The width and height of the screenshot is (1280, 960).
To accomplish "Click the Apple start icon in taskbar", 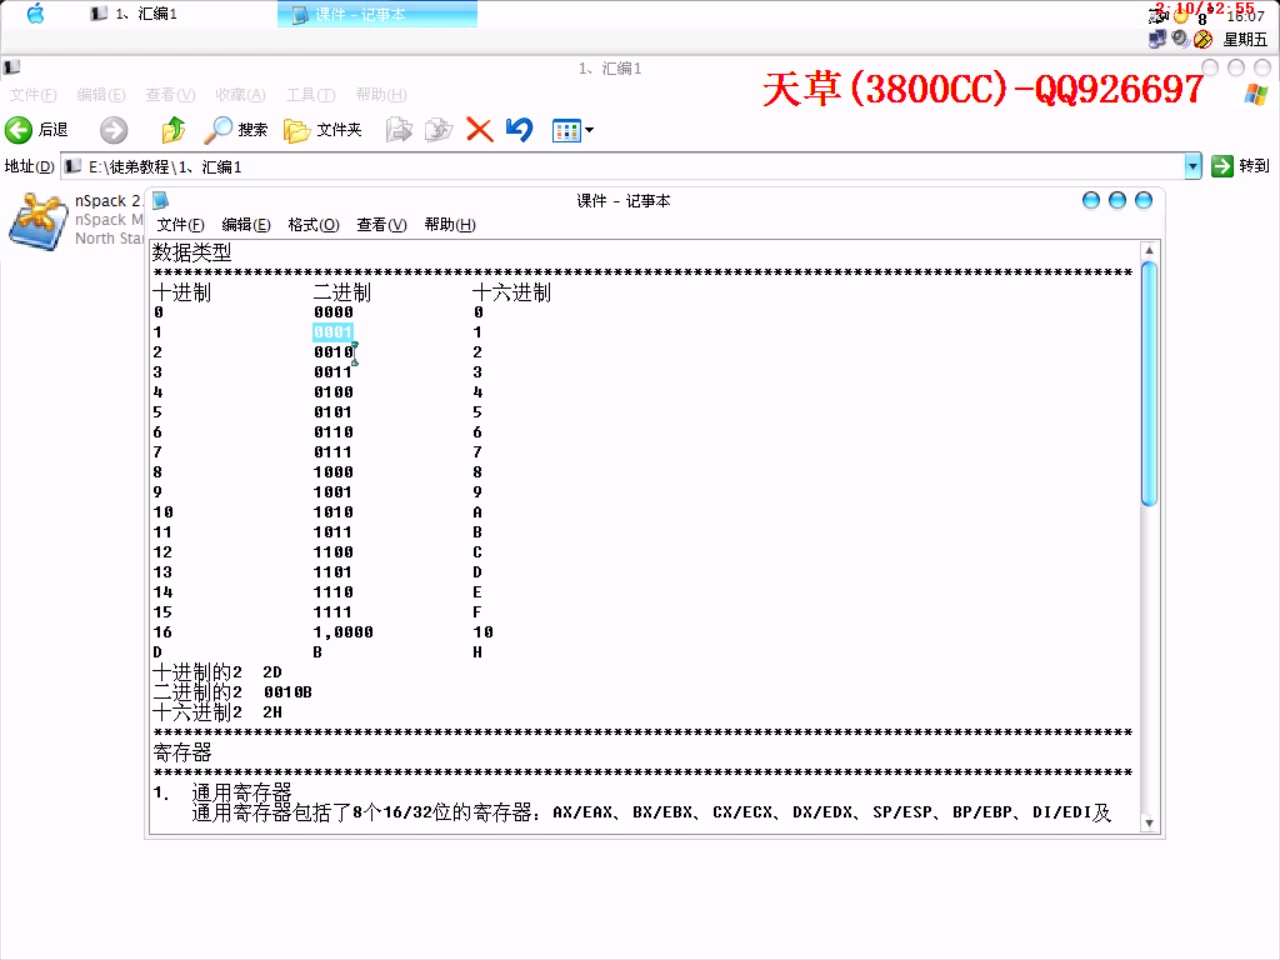I will coord(35,14).
